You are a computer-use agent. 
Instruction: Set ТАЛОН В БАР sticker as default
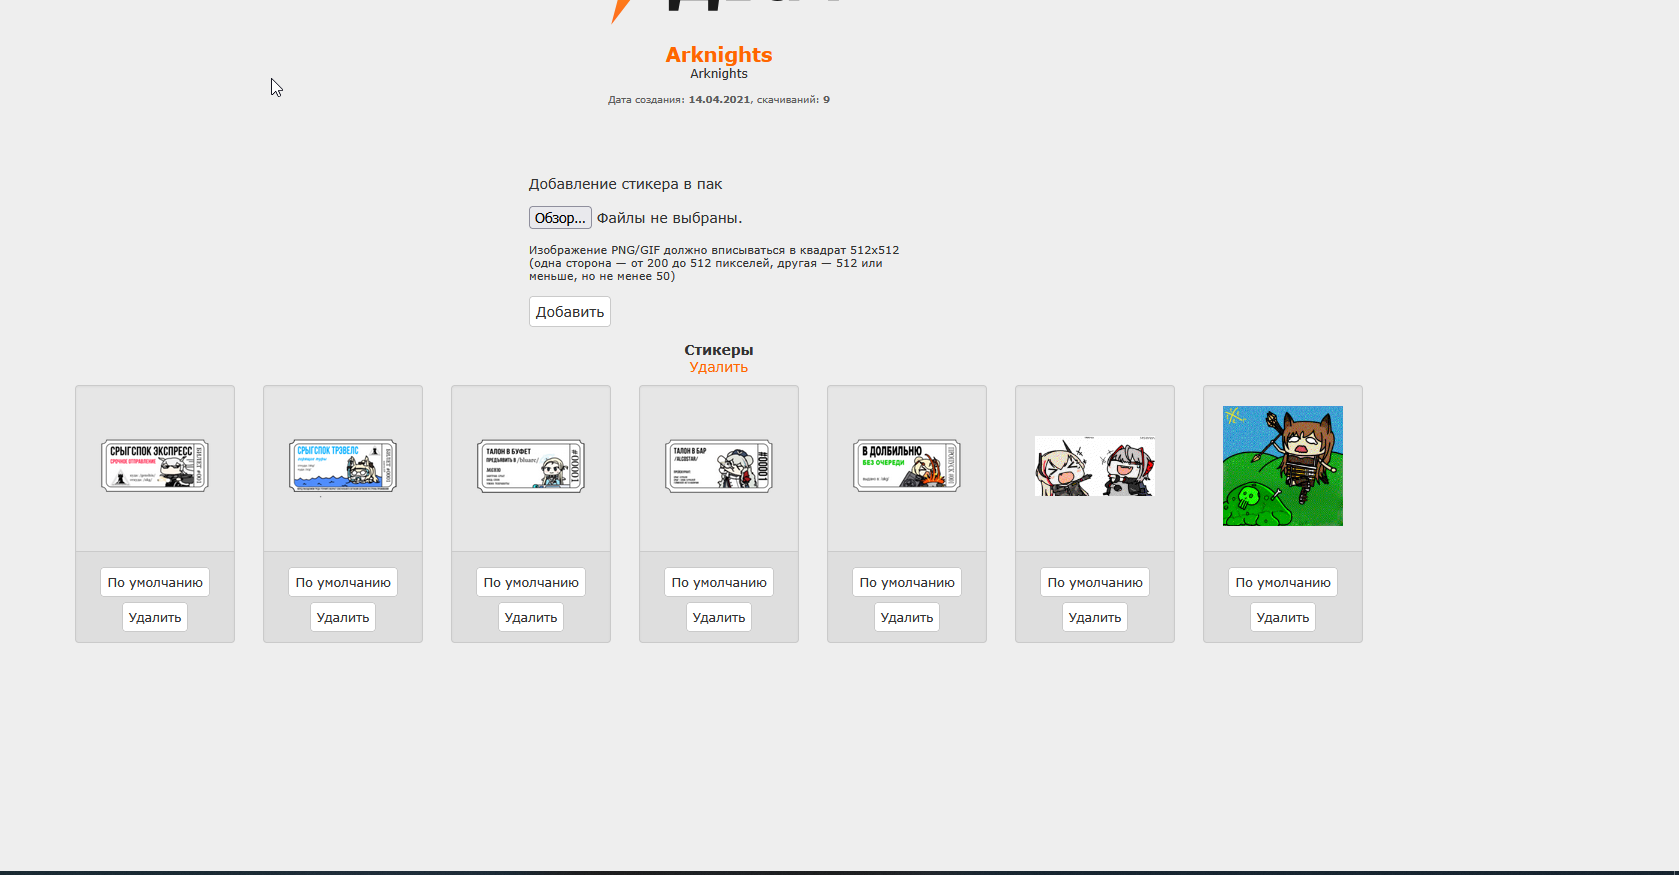tap(719, 582)
